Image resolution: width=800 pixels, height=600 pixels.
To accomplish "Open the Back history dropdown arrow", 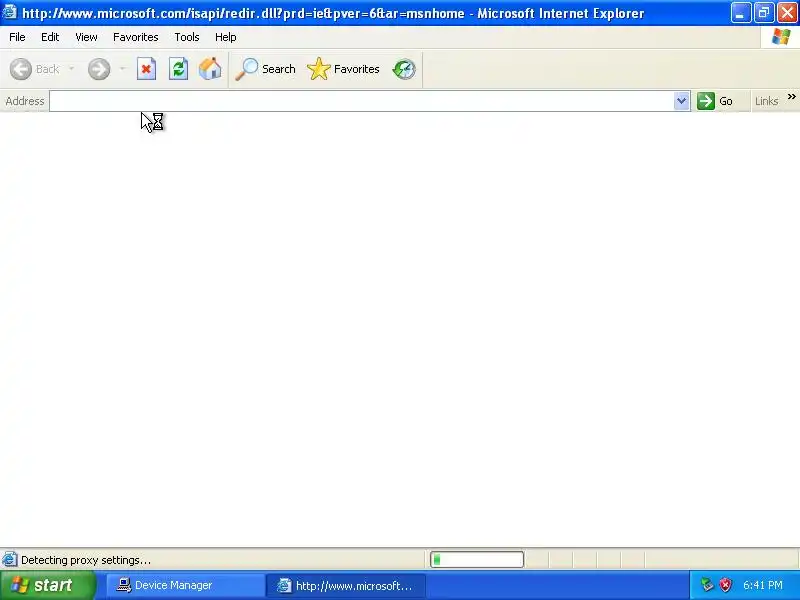I will pos(71,69).
